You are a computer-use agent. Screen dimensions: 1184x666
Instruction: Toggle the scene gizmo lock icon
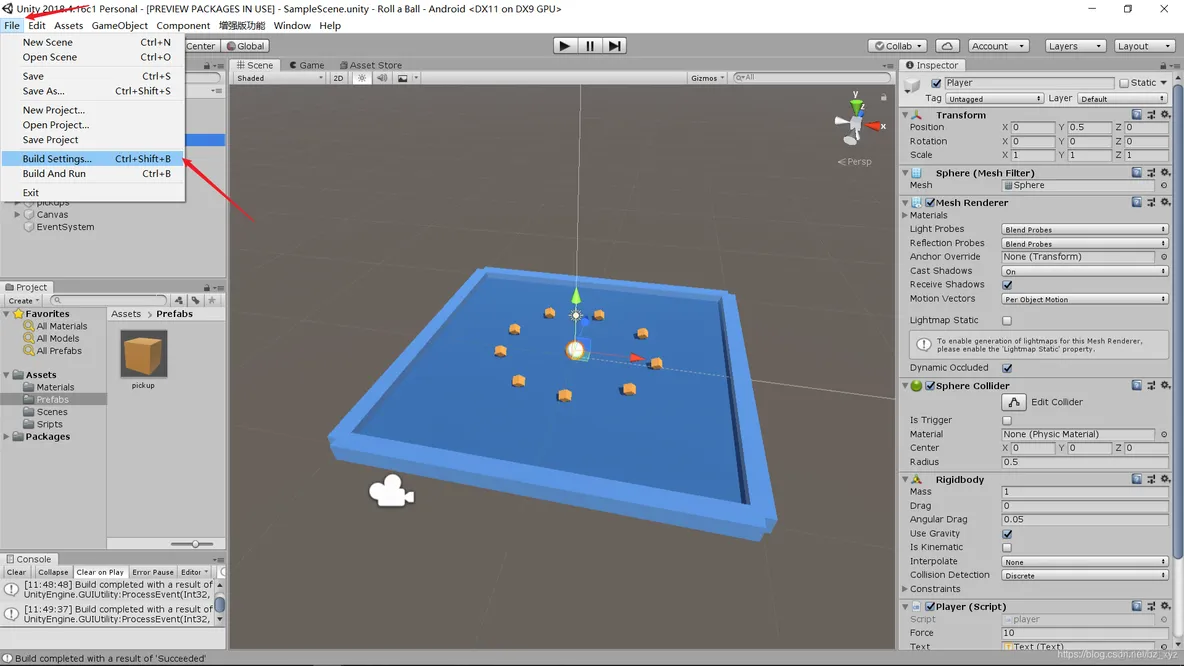click(883, 97)
